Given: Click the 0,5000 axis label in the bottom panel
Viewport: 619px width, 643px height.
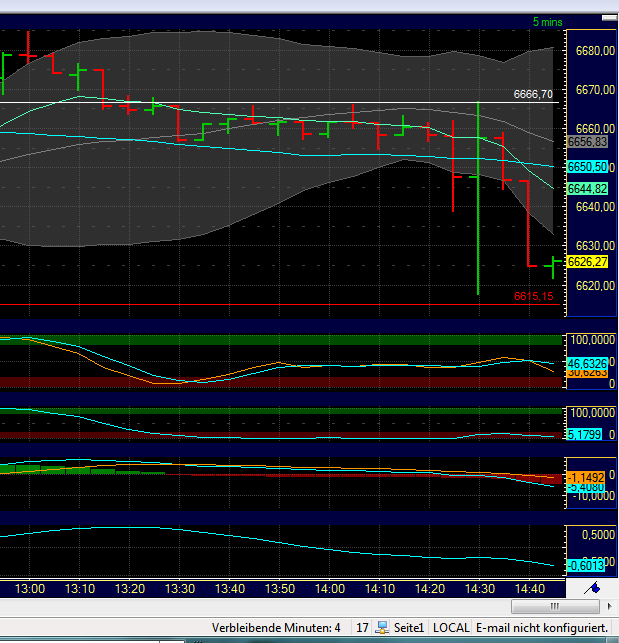Looking at the screenshot, I should [x=598, y=535].
